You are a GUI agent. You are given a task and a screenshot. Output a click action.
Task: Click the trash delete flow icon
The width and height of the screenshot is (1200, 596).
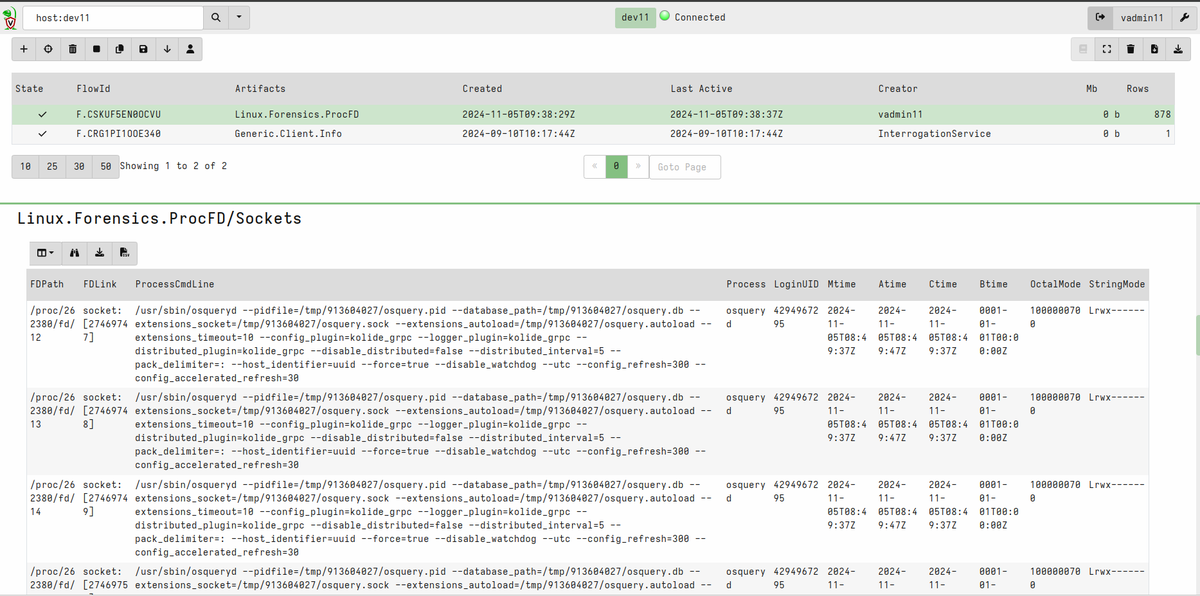pos(72,48)
